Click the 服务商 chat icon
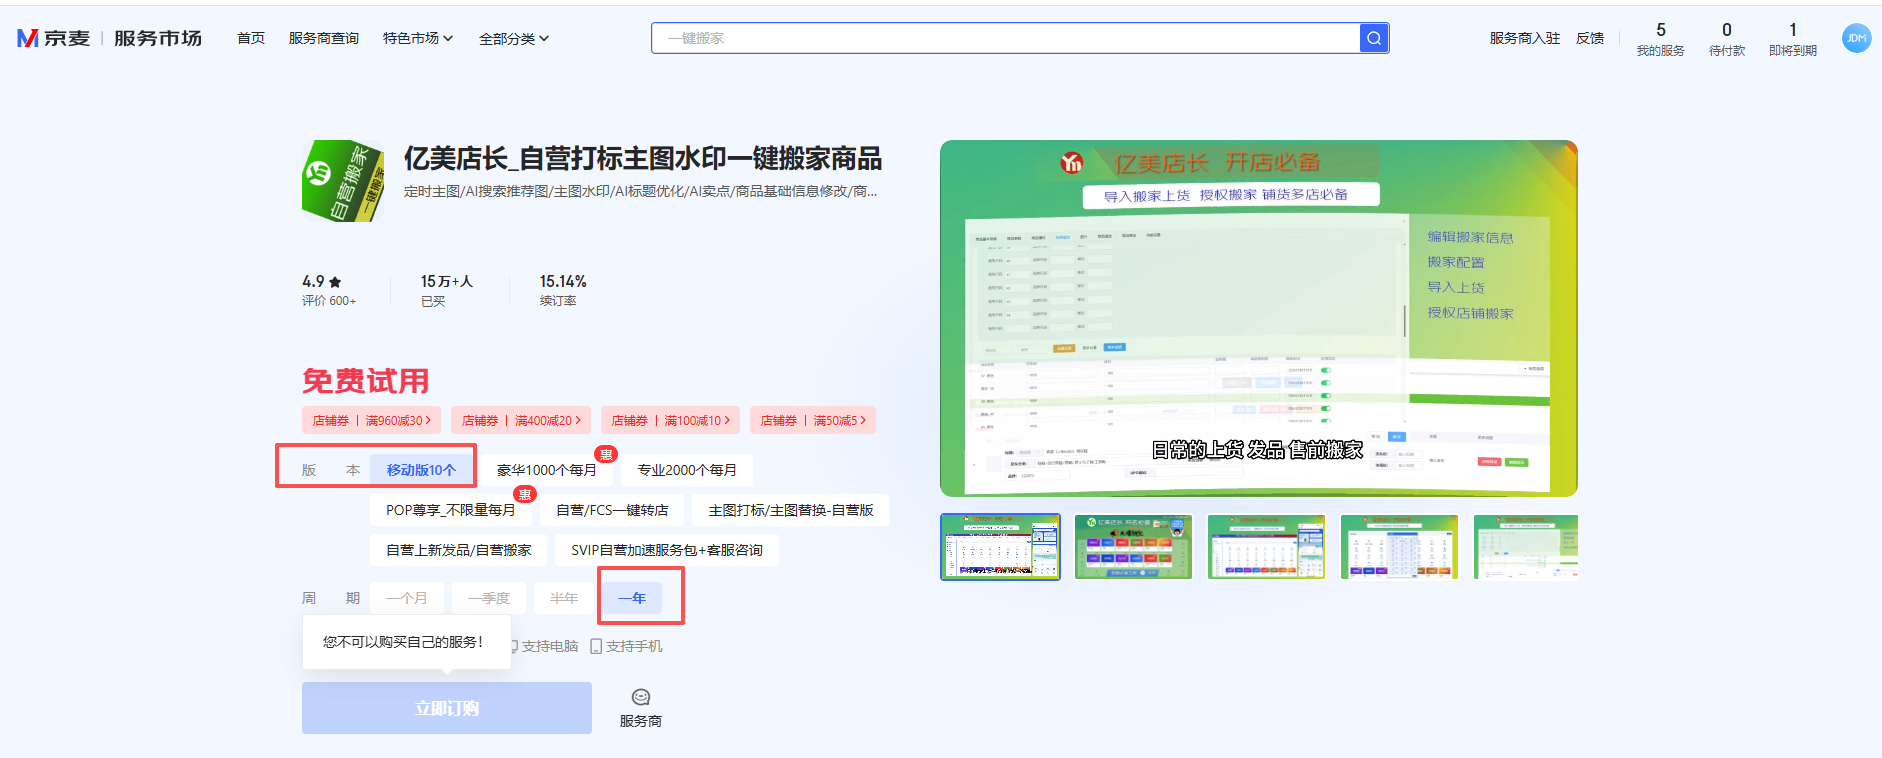Viewport: 1882px width, 758px height. (641, 697)
